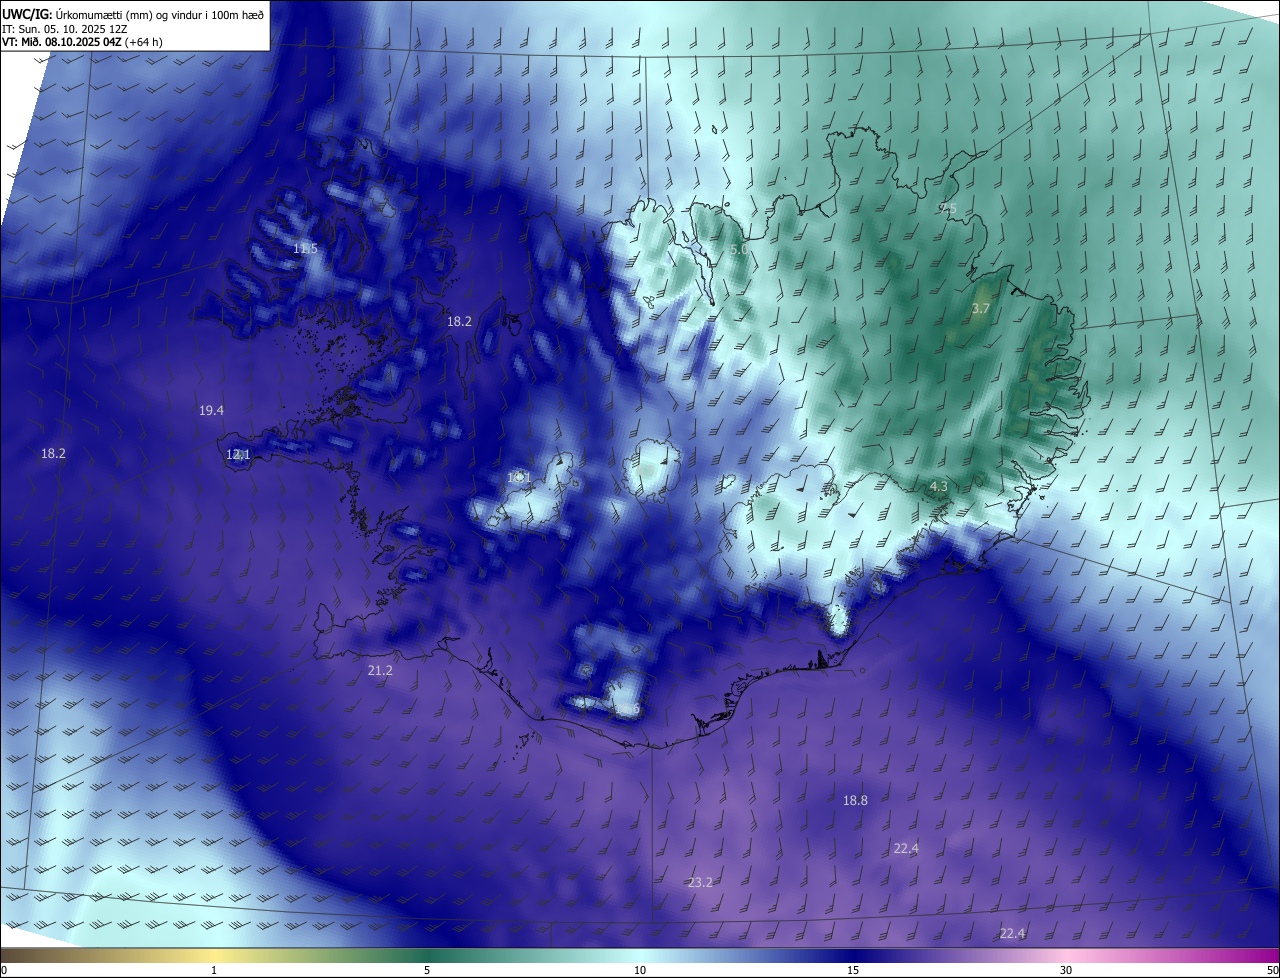Viewport: 1280px width, 978px height.
Task: Click the 'IT: Sun. 05. 10. 2025 12Z' line
Action: pyautogui.click(x=65, y=28)
